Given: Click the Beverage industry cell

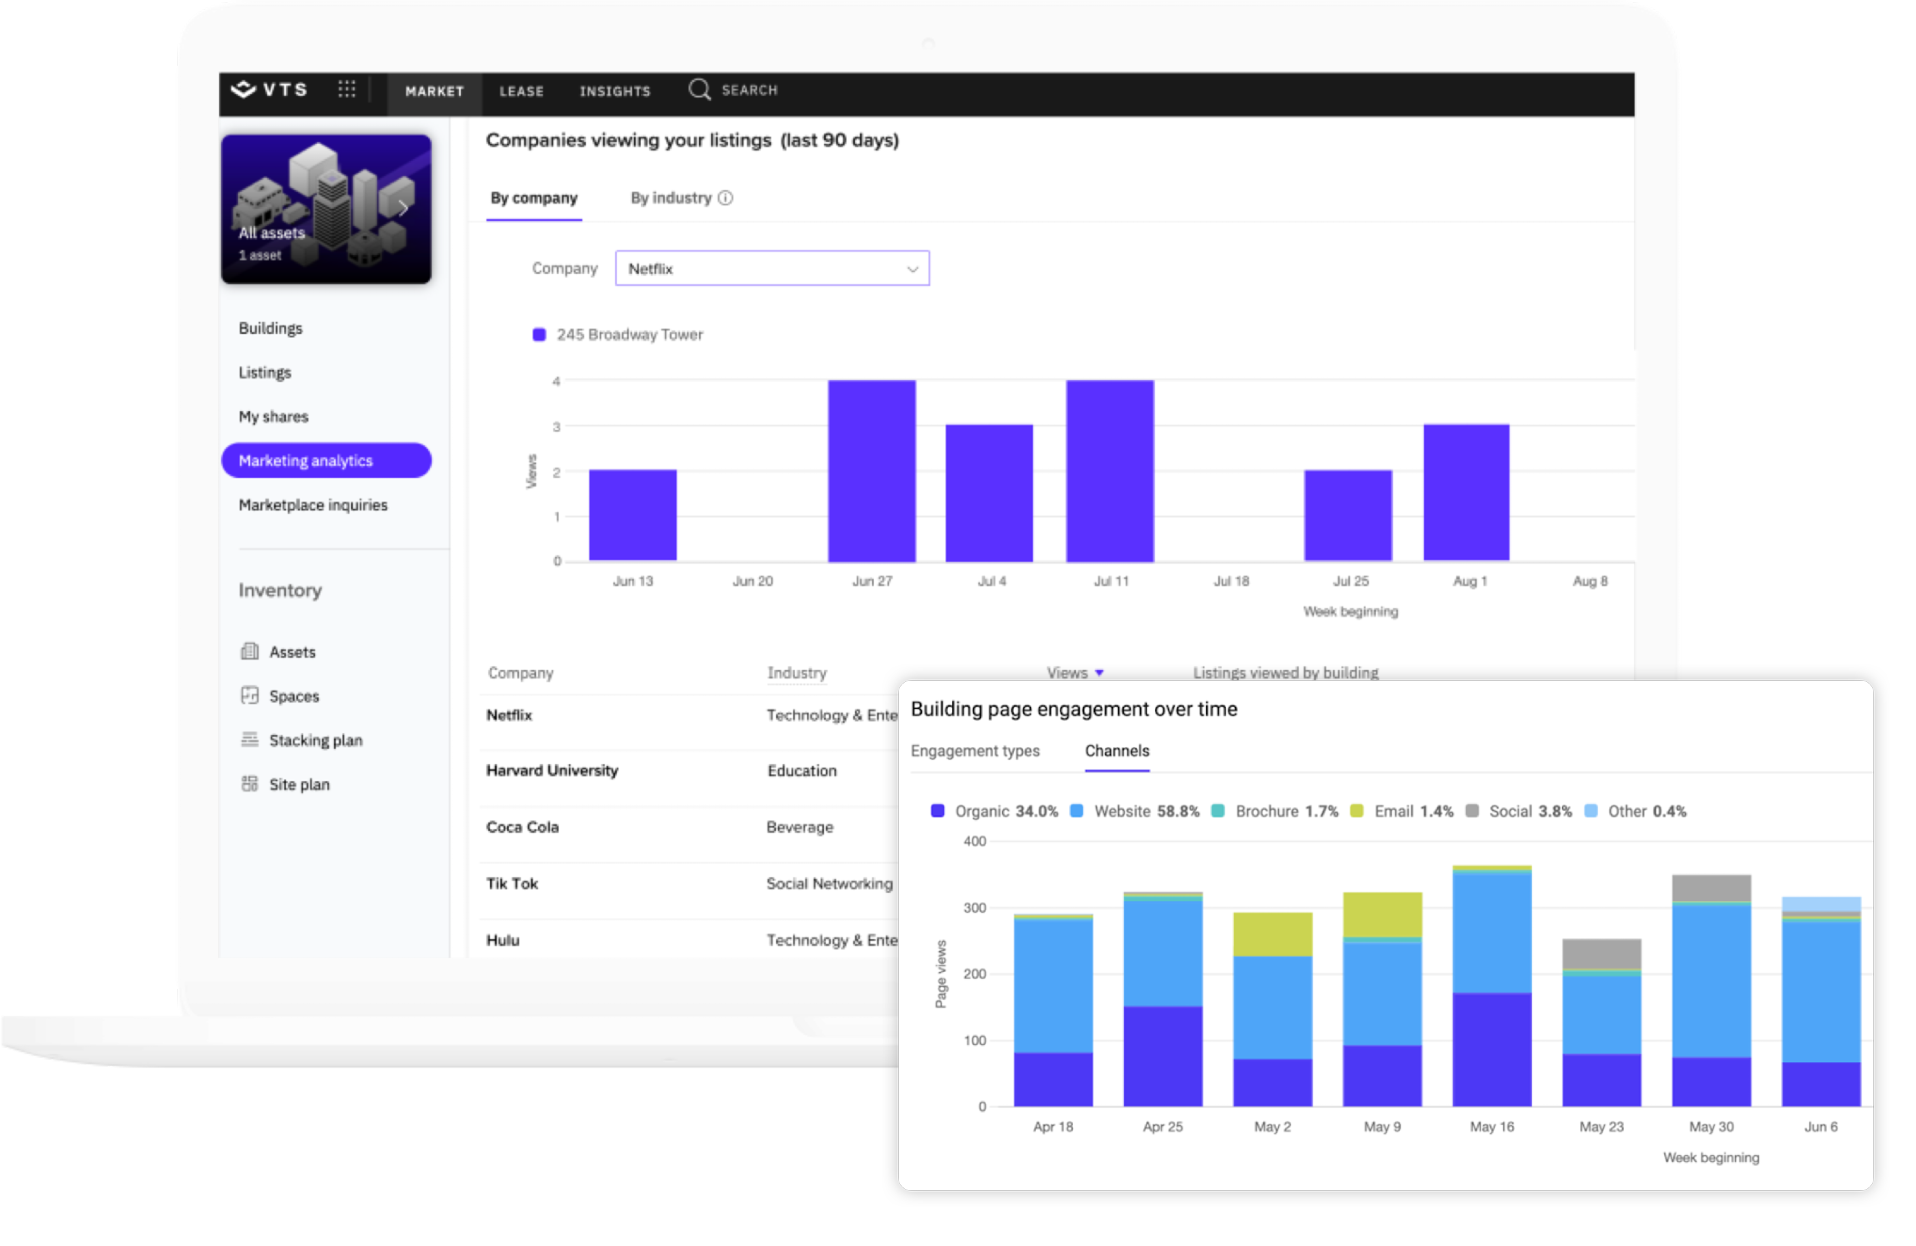Looking at the screenshot, I should click(800, 827).
